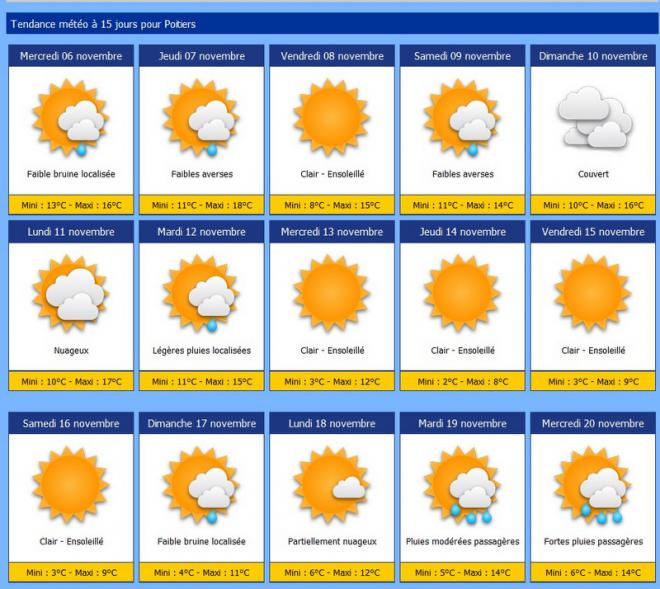The height and width of the screenshot is (589, 660).
Task: Click the 'Légères pluies localisées' text
Action: coord(202,350)
